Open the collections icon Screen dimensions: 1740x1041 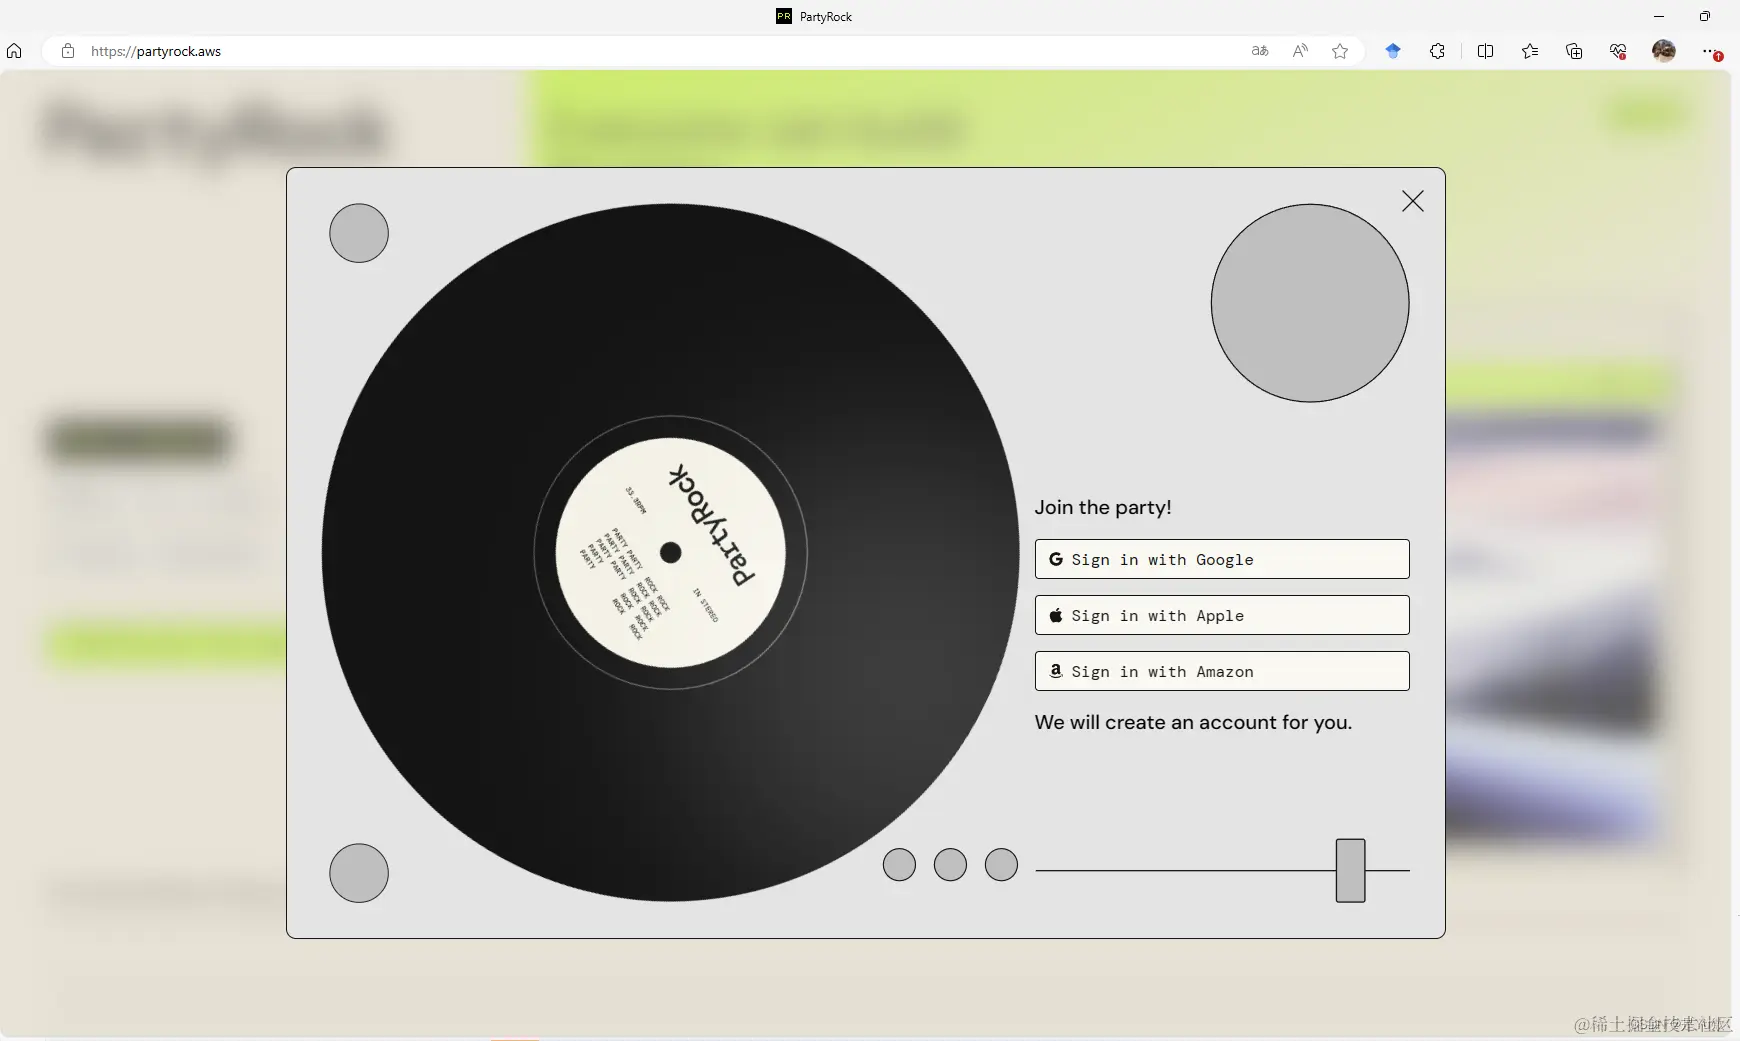1574,51
